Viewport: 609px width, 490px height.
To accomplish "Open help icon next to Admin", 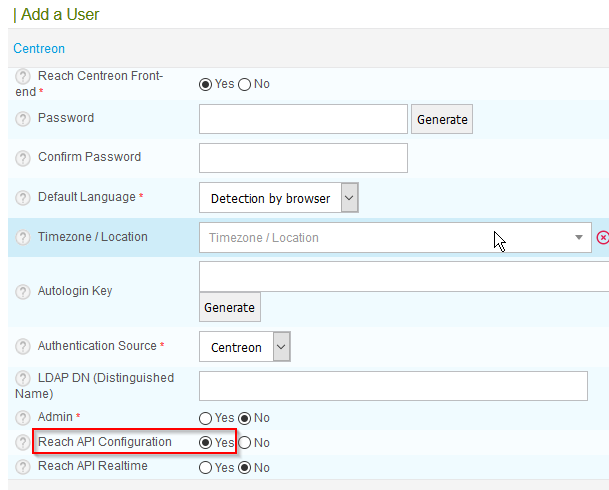I will click(23, 418).
